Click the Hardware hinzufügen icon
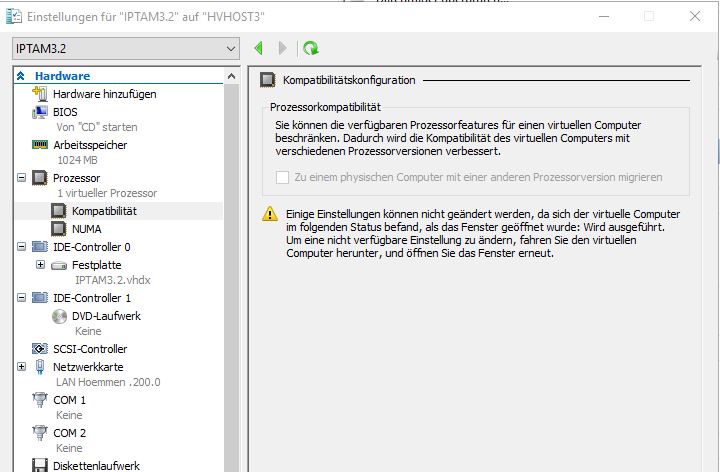Image resolution: width=720 pixels, height=472 pixels. click(x=40, y=94)
